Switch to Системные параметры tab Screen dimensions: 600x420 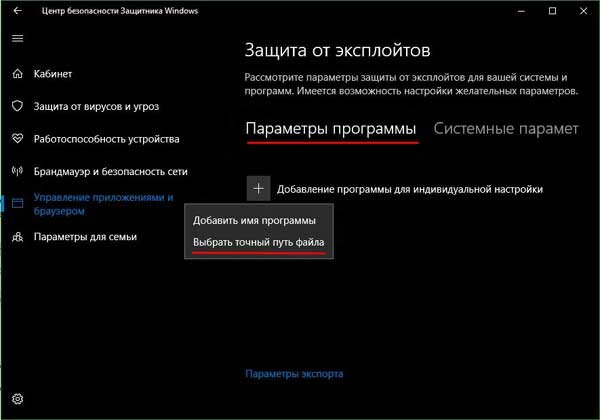506,129
